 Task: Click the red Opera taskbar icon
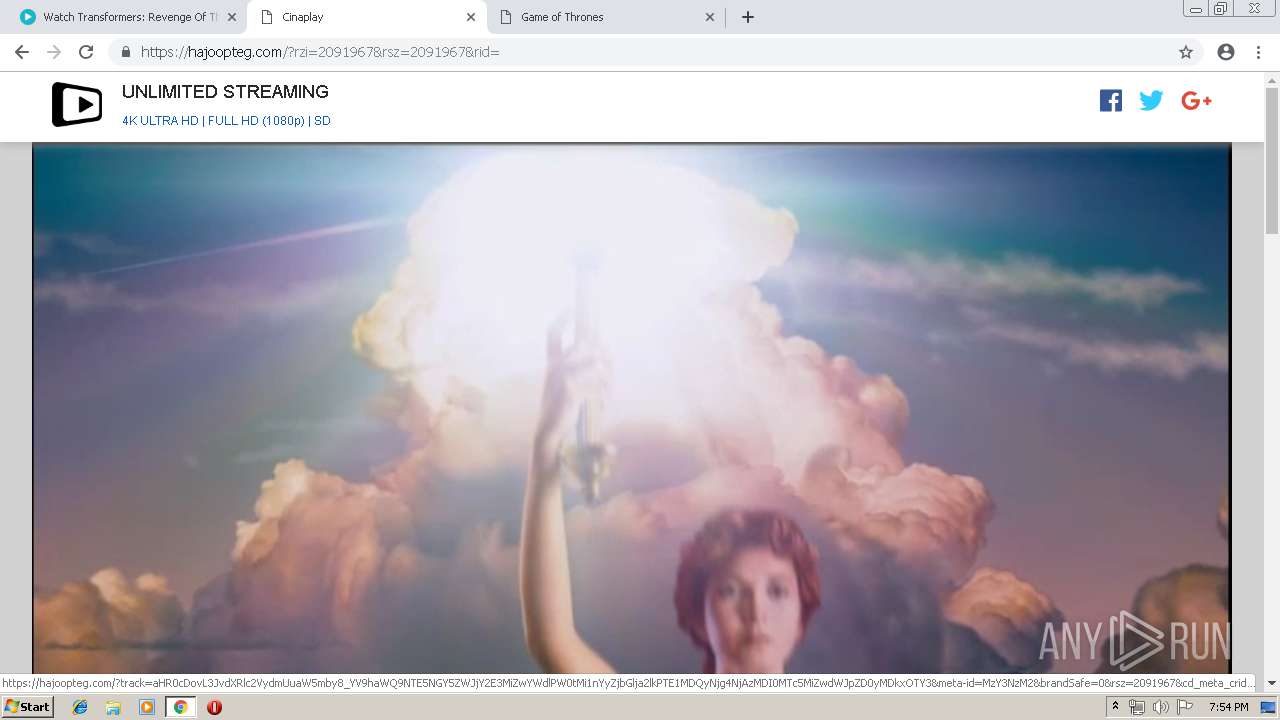click(x=214, y=707)
